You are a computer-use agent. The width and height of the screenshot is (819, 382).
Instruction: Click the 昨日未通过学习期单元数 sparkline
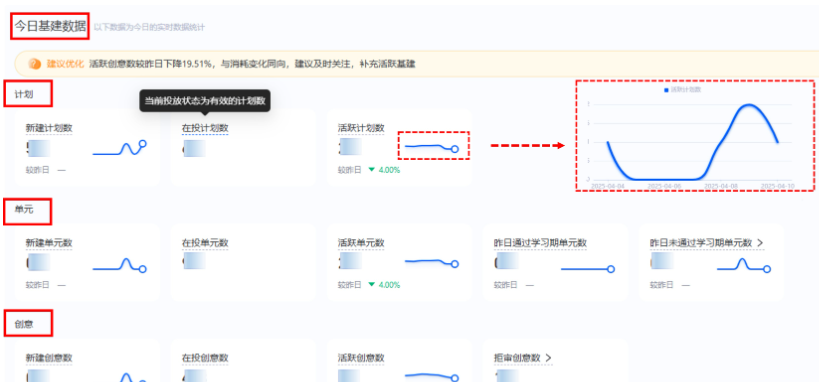[x=744, y=265]
